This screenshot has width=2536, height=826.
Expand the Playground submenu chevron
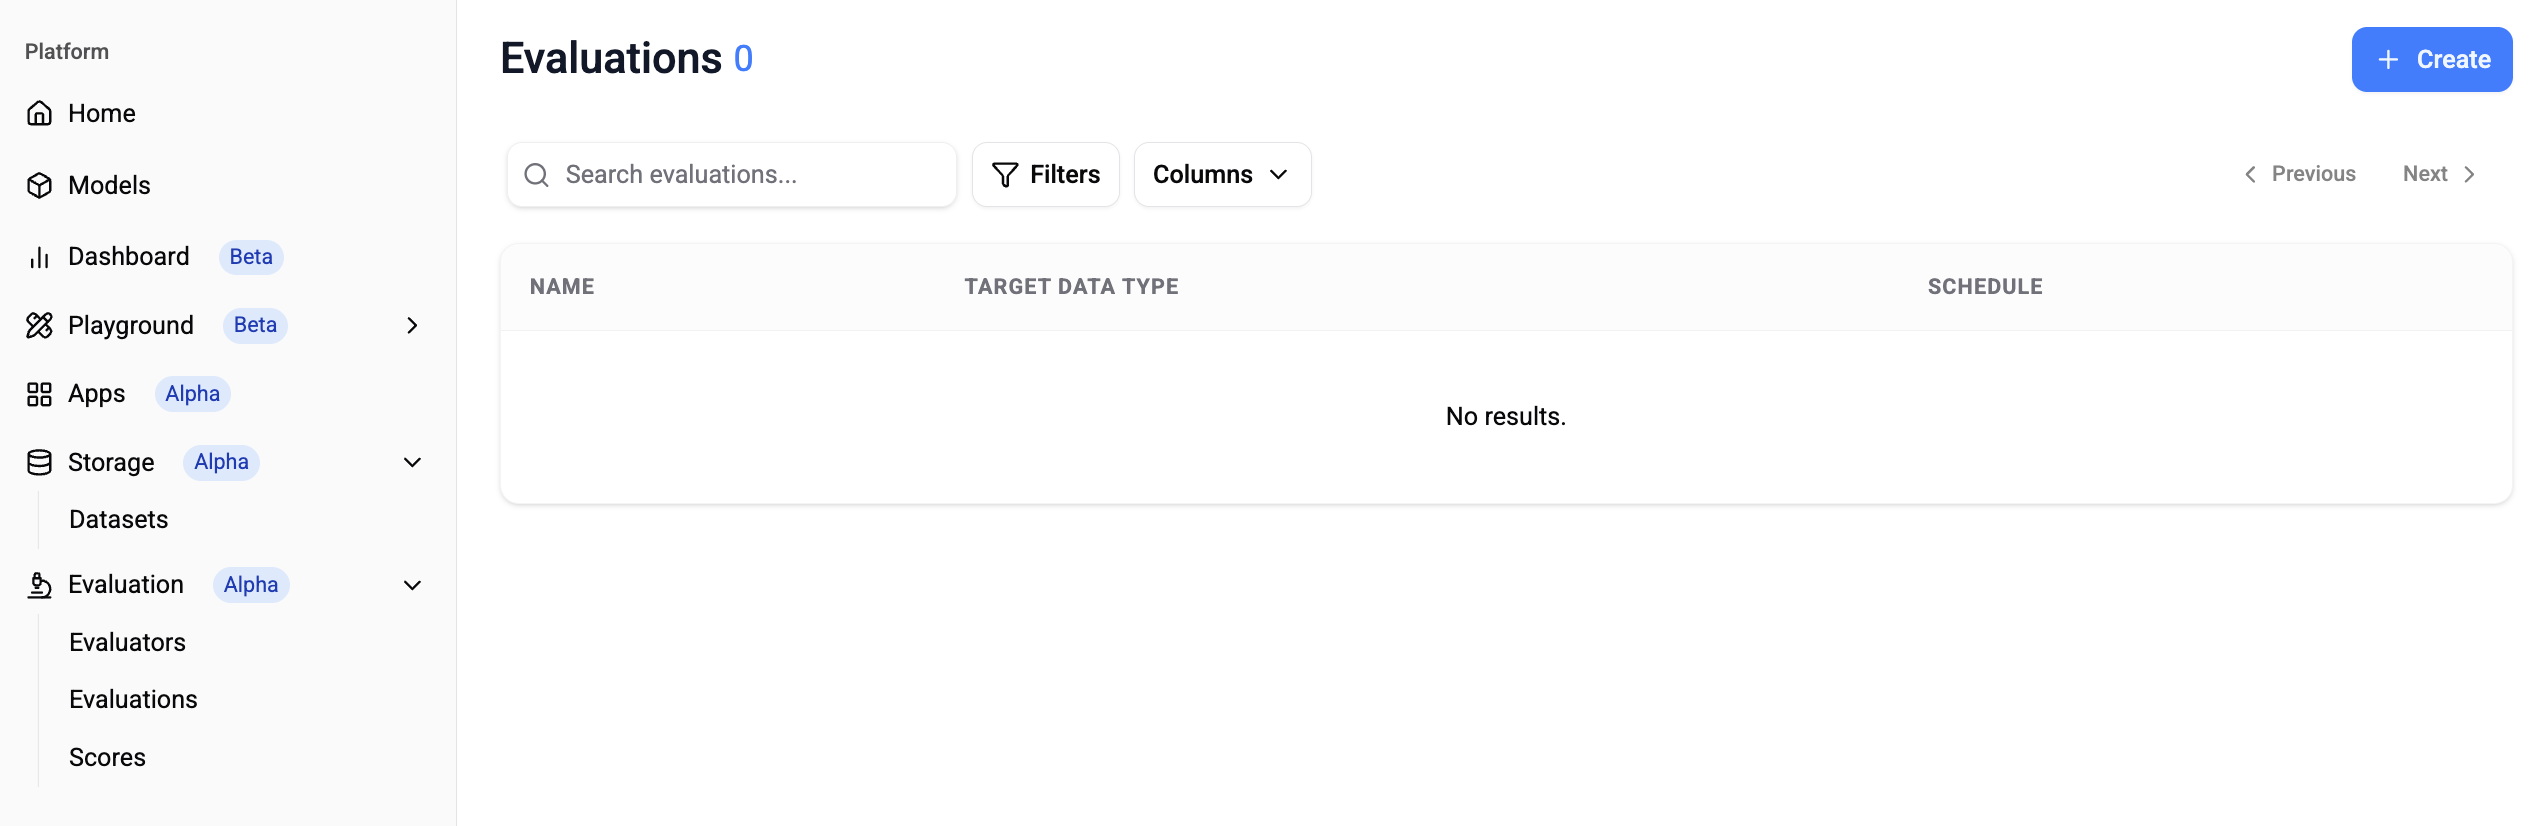click(412, 325)
